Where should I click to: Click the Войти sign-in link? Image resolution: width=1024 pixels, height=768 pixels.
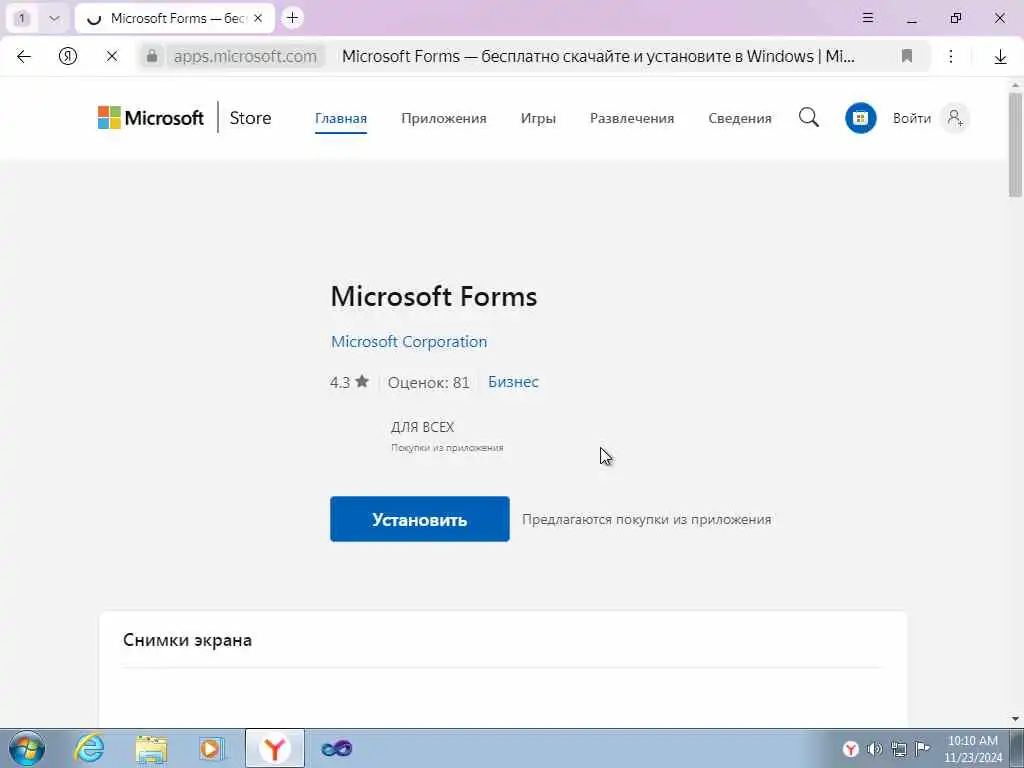tap(912, 118)
